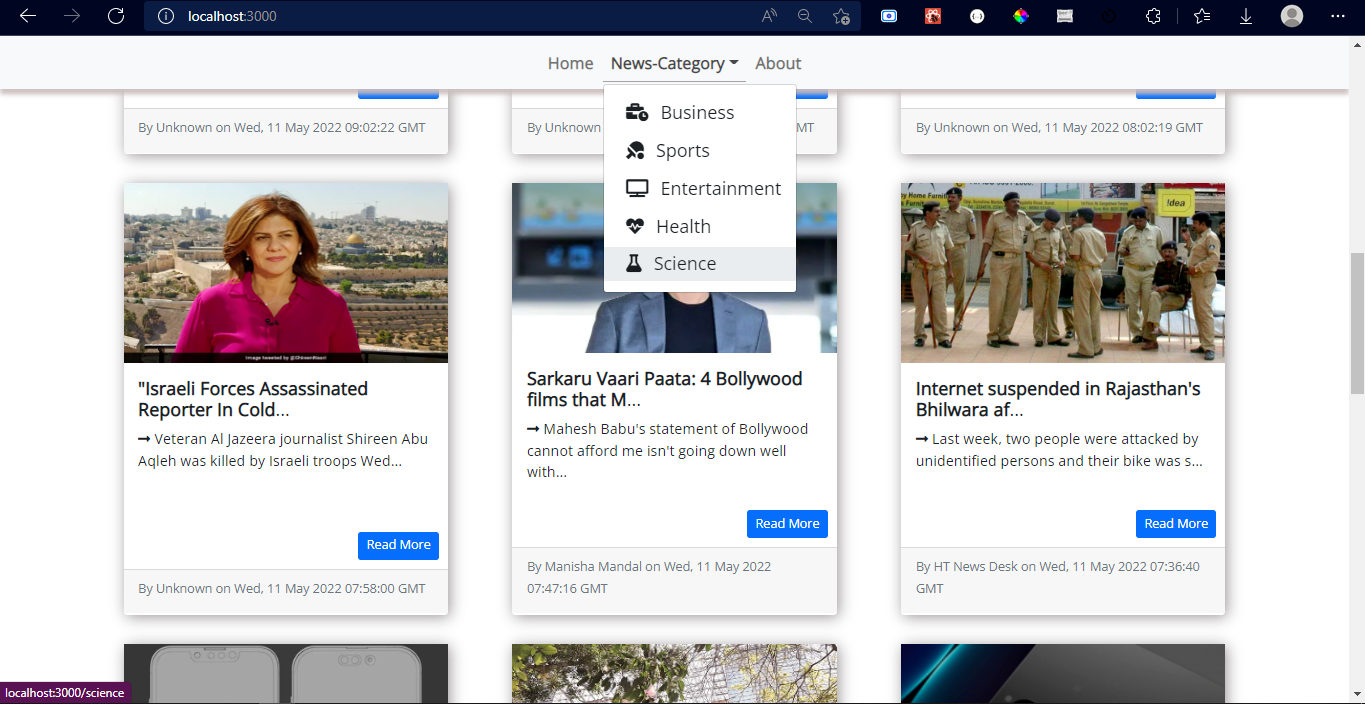The width and height of the screenshot is (1365, 704).
Task: Click summary "Veteran Al Jazeera journalist Shireen Abu Aqleh"
Action: 283,450
